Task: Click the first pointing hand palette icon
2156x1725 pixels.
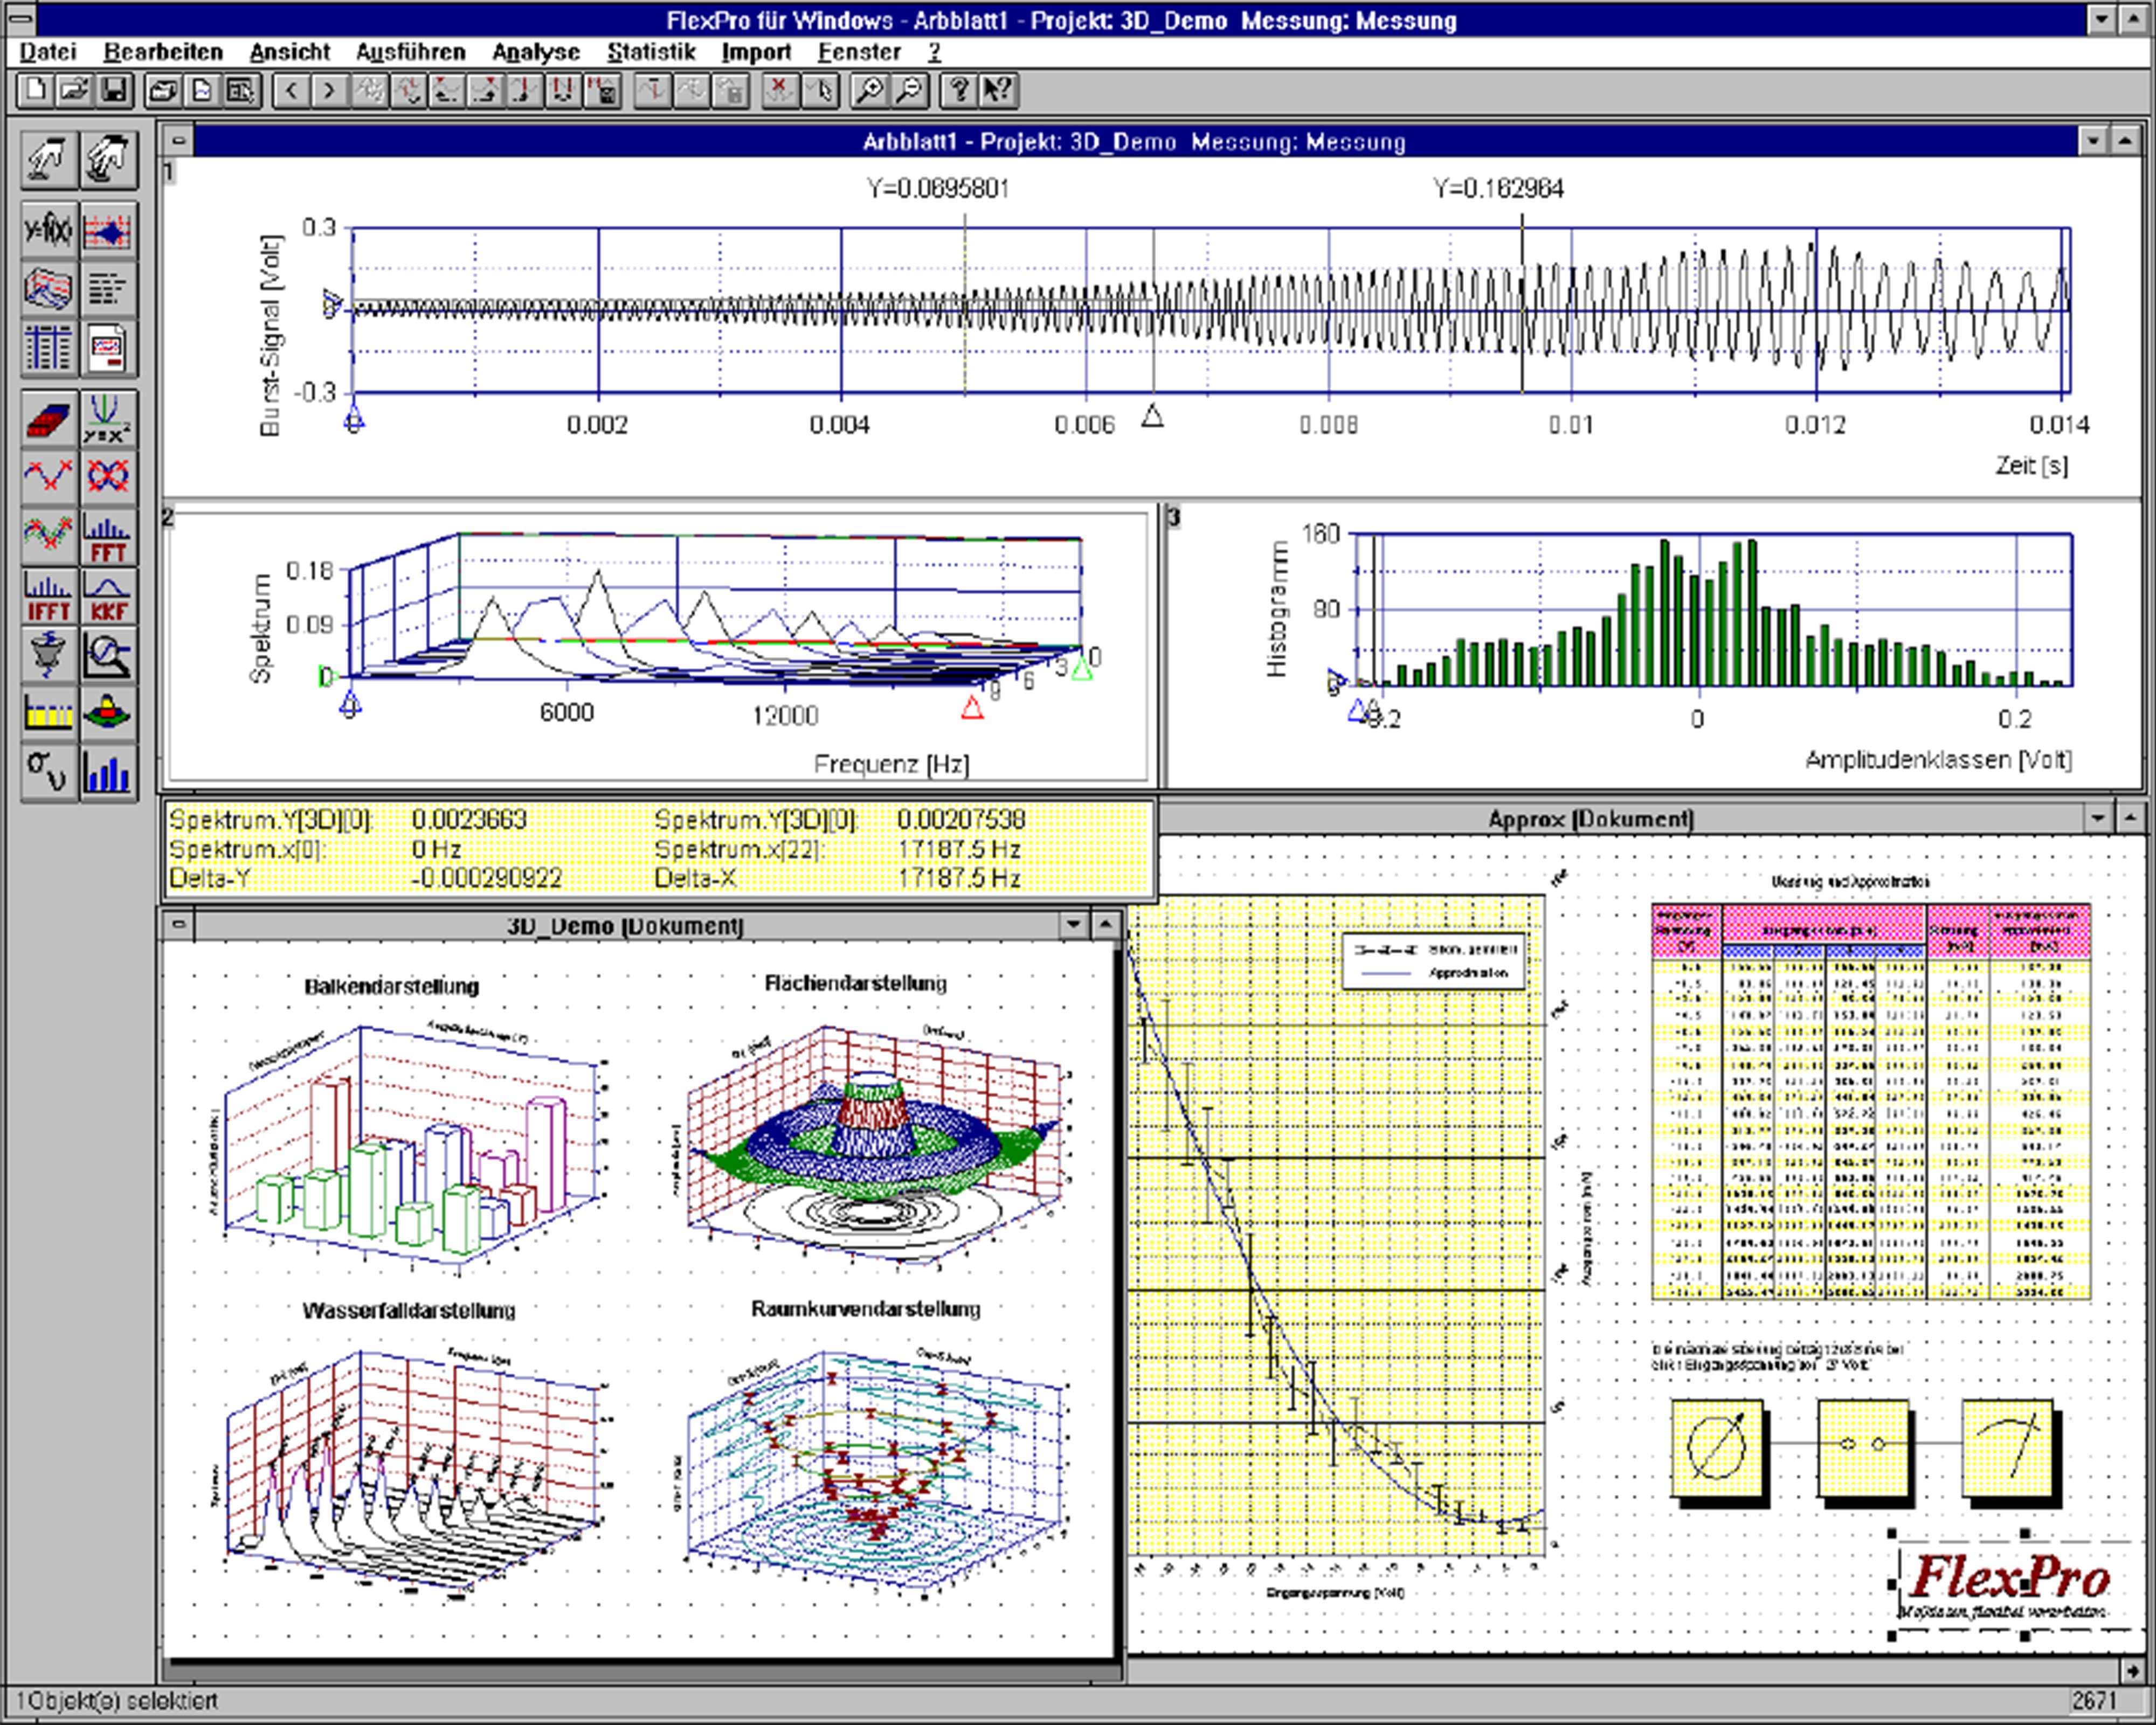Action: pyautogui.click(x=48, y=160)
